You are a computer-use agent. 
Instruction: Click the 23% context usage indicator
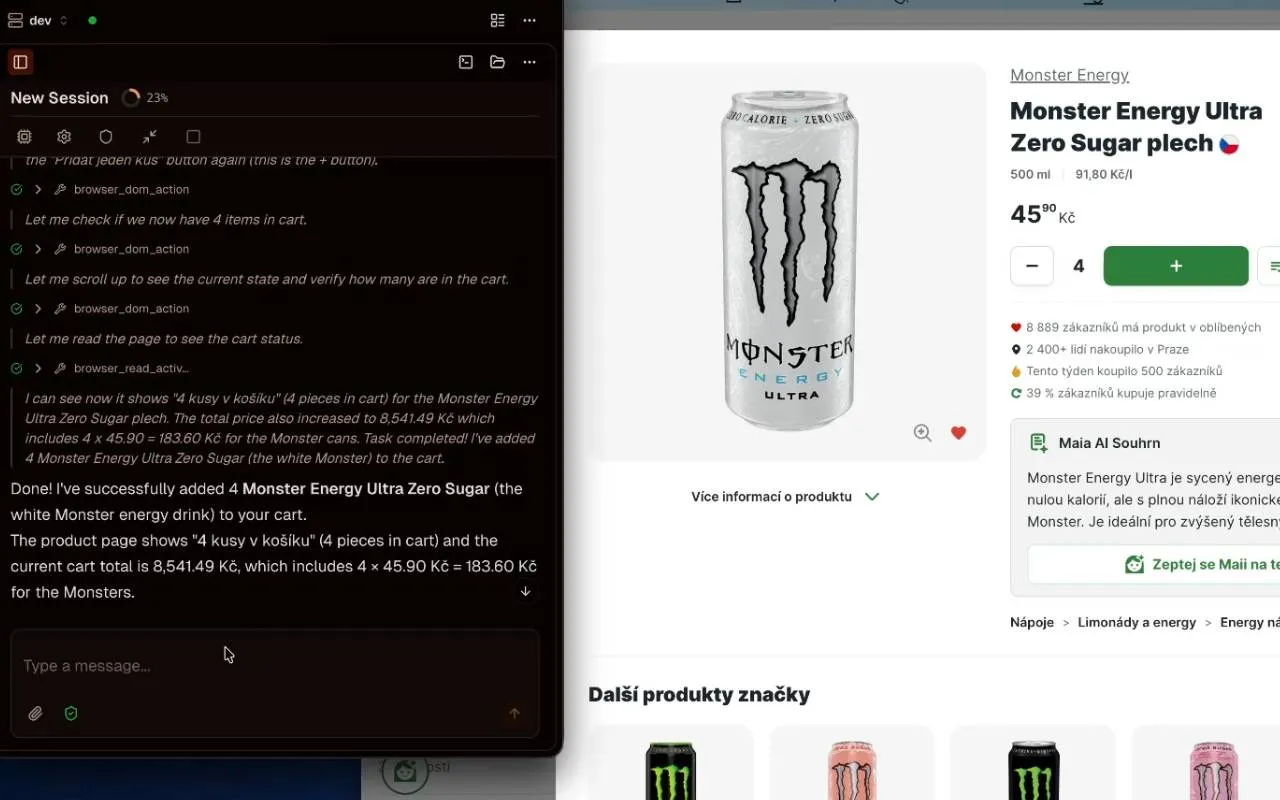tap(145, 98)
